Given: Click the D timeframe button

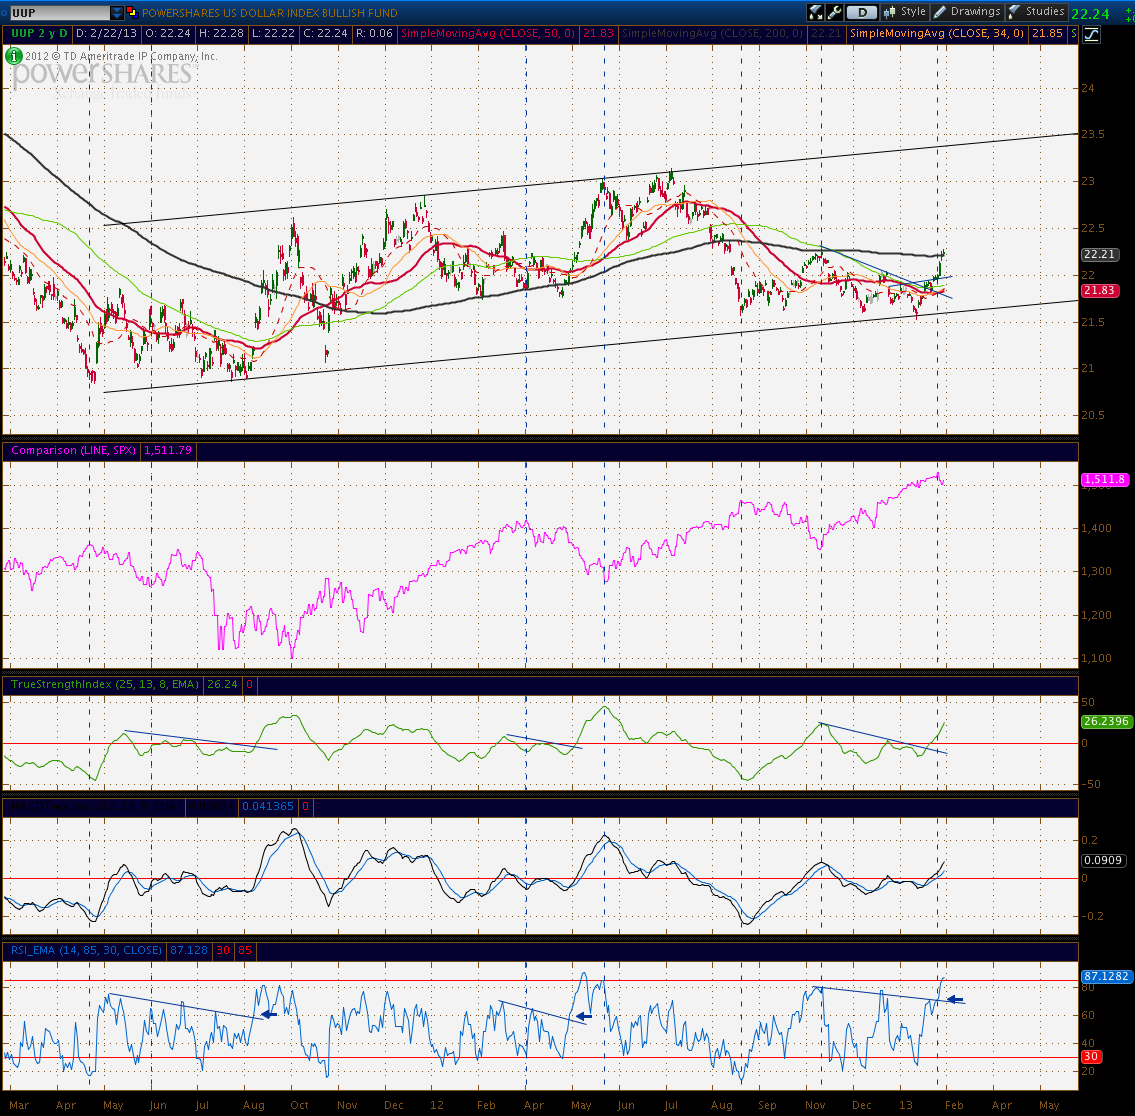Looking at the screenshot, I should click(861, 12).
